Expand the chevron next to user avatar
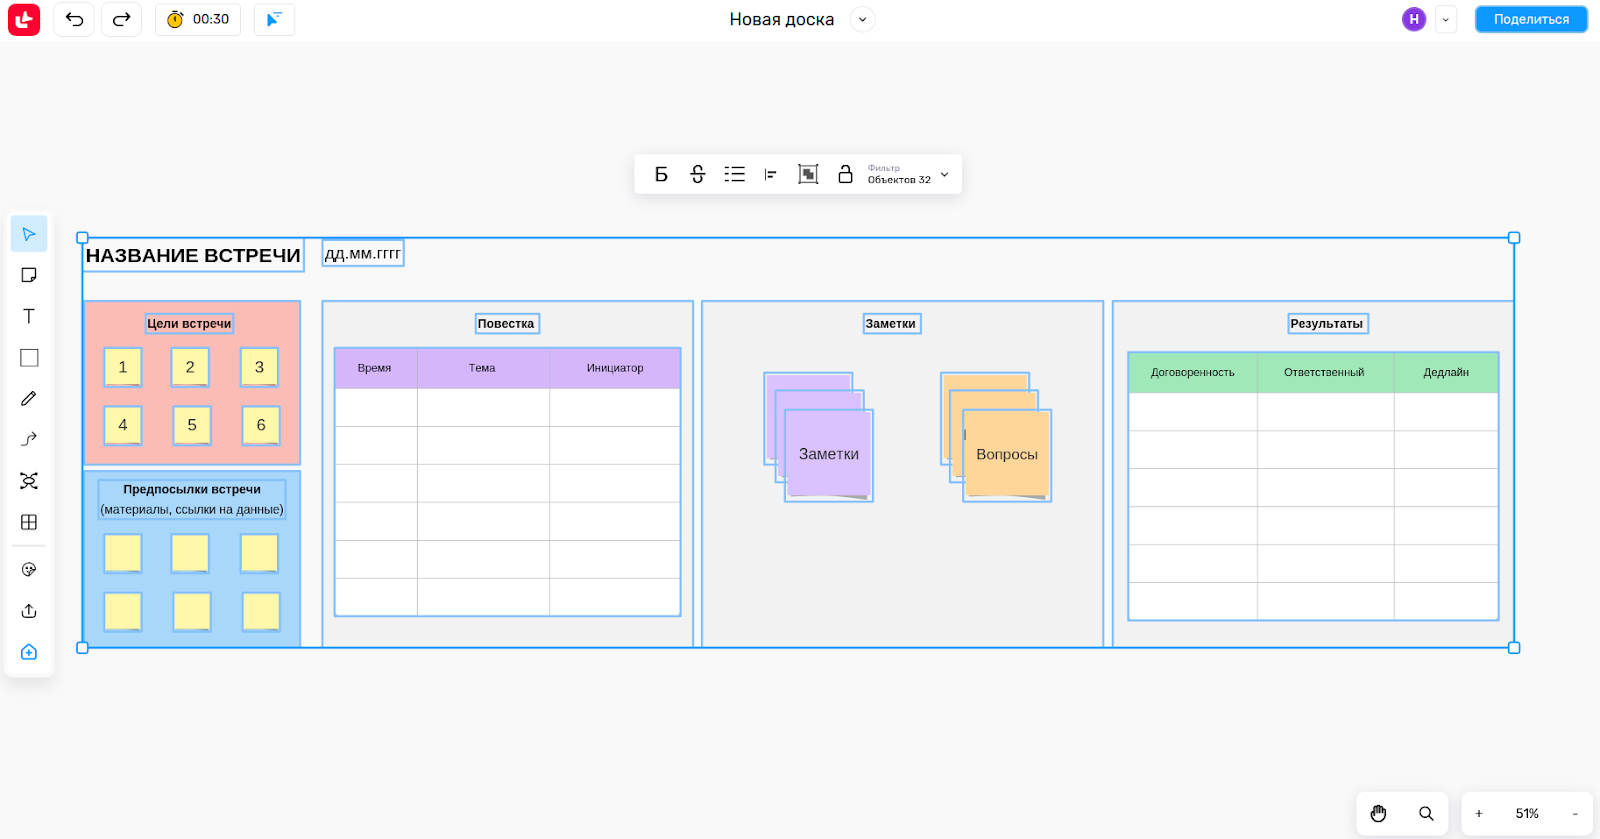Viewport: 1600px width, 839px height. pos(1445,19)
